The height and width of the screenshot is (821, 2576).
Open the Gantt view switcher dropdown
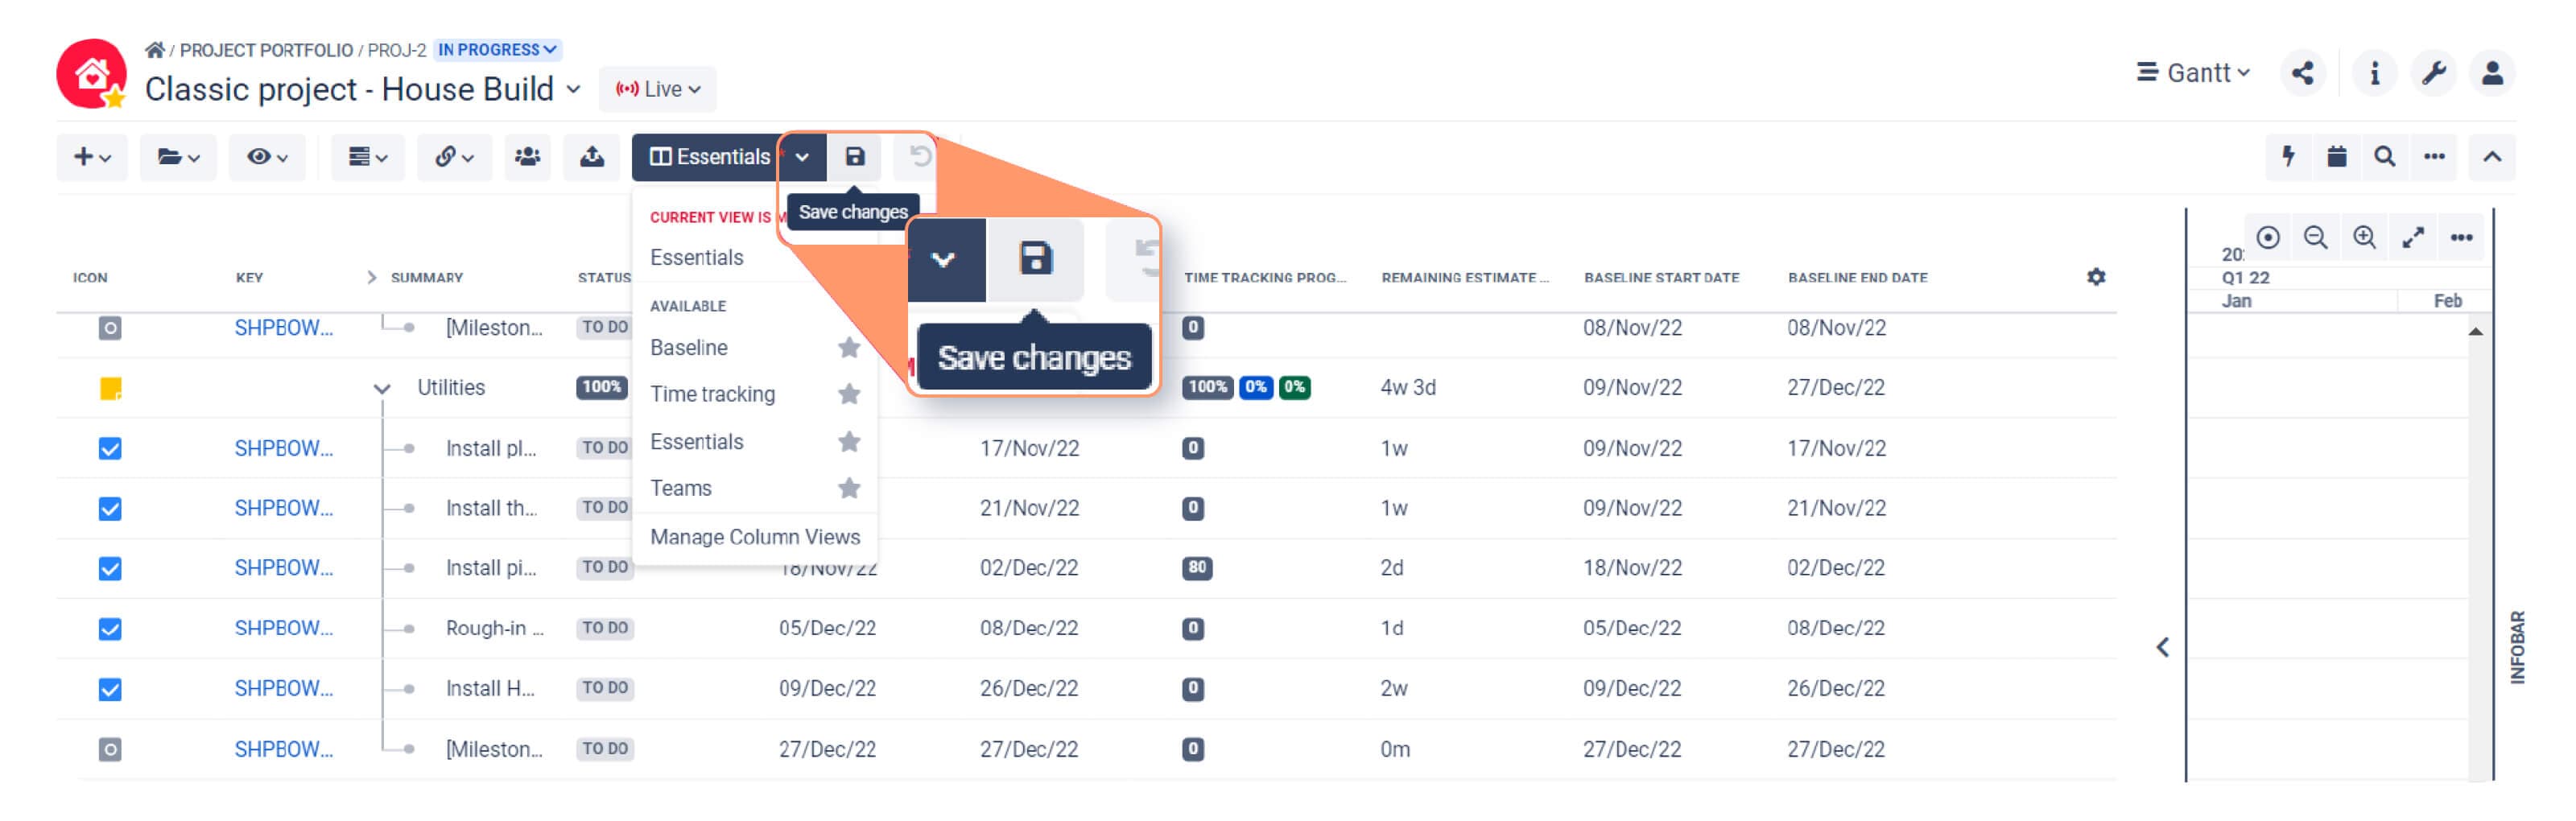2193,73
